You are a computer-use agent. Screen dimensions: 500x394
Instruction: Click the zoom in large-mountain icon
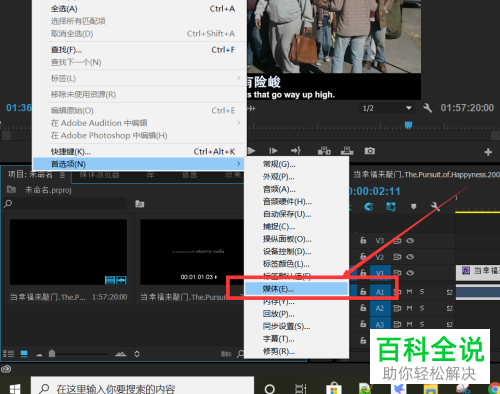coord(121,354)
